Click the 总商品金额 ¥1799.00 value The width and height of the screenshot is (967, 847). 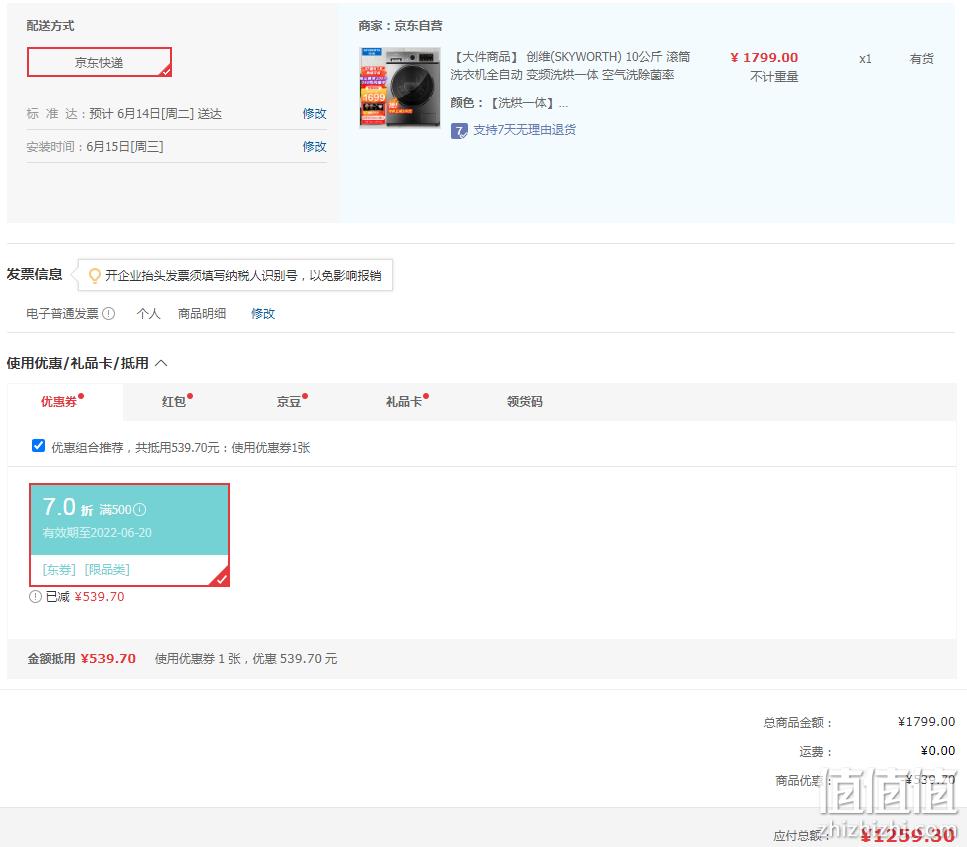point(926,722)
